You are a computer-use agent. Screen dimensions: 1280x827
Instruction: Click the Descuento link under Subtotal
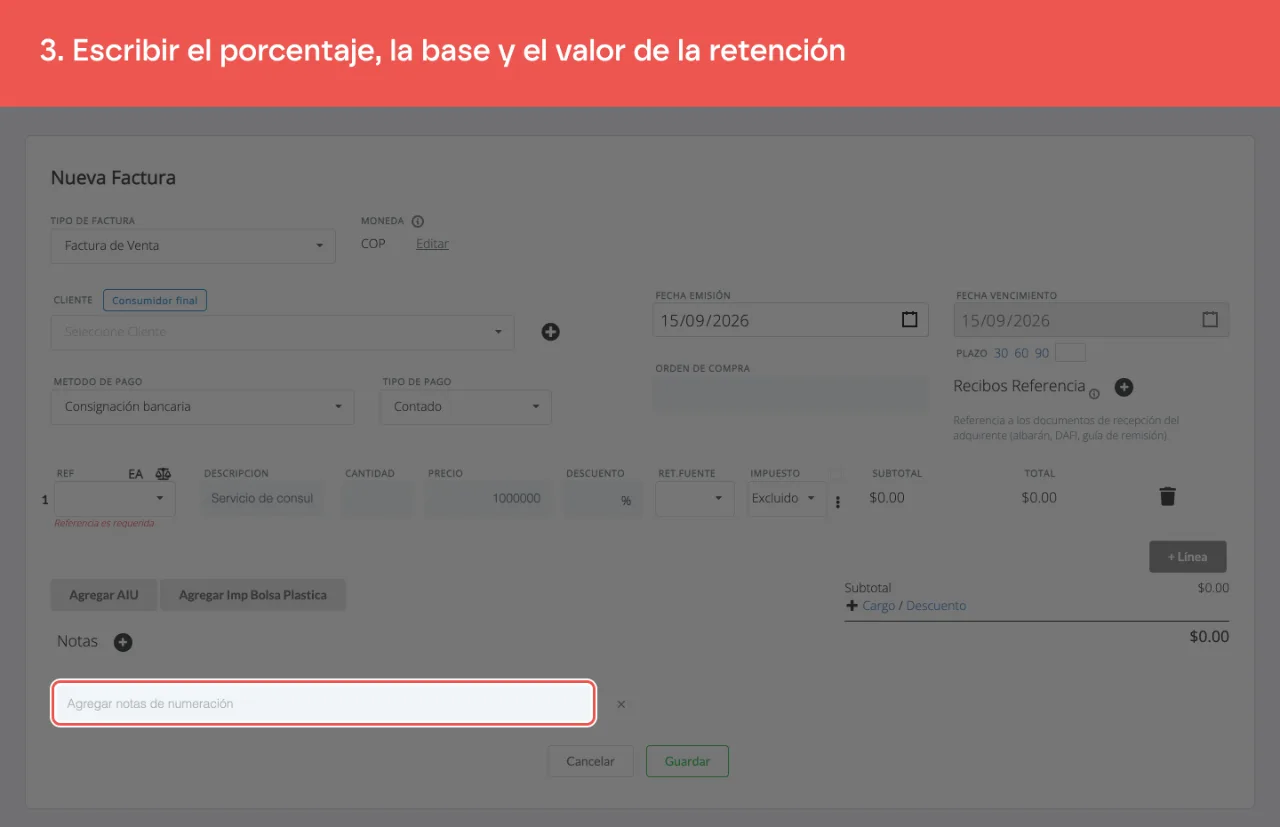(936, 606)
